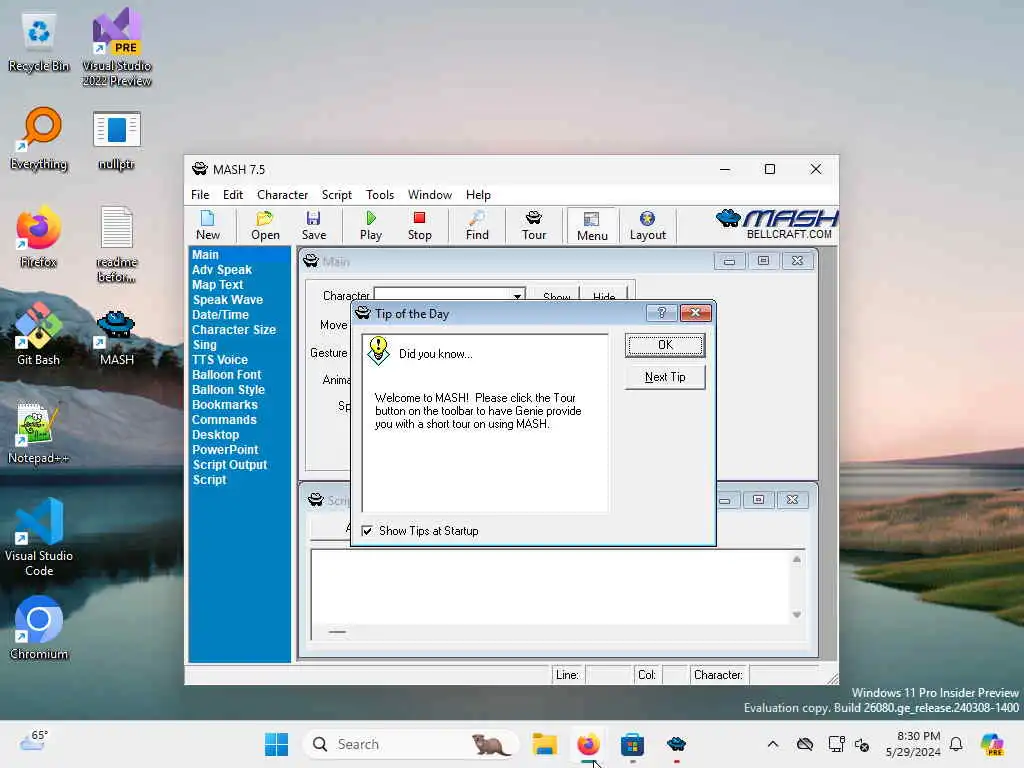
Task: Save the script via the Save icon
Action: coord(313,226)
